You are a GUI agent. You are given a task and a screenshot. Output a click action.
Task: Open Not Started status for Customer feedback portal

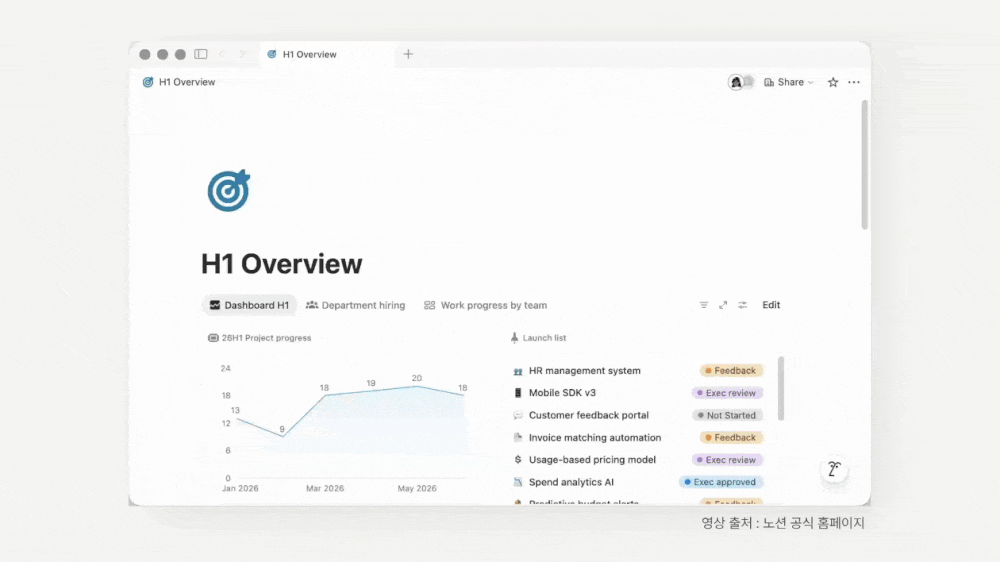(727, 415)
